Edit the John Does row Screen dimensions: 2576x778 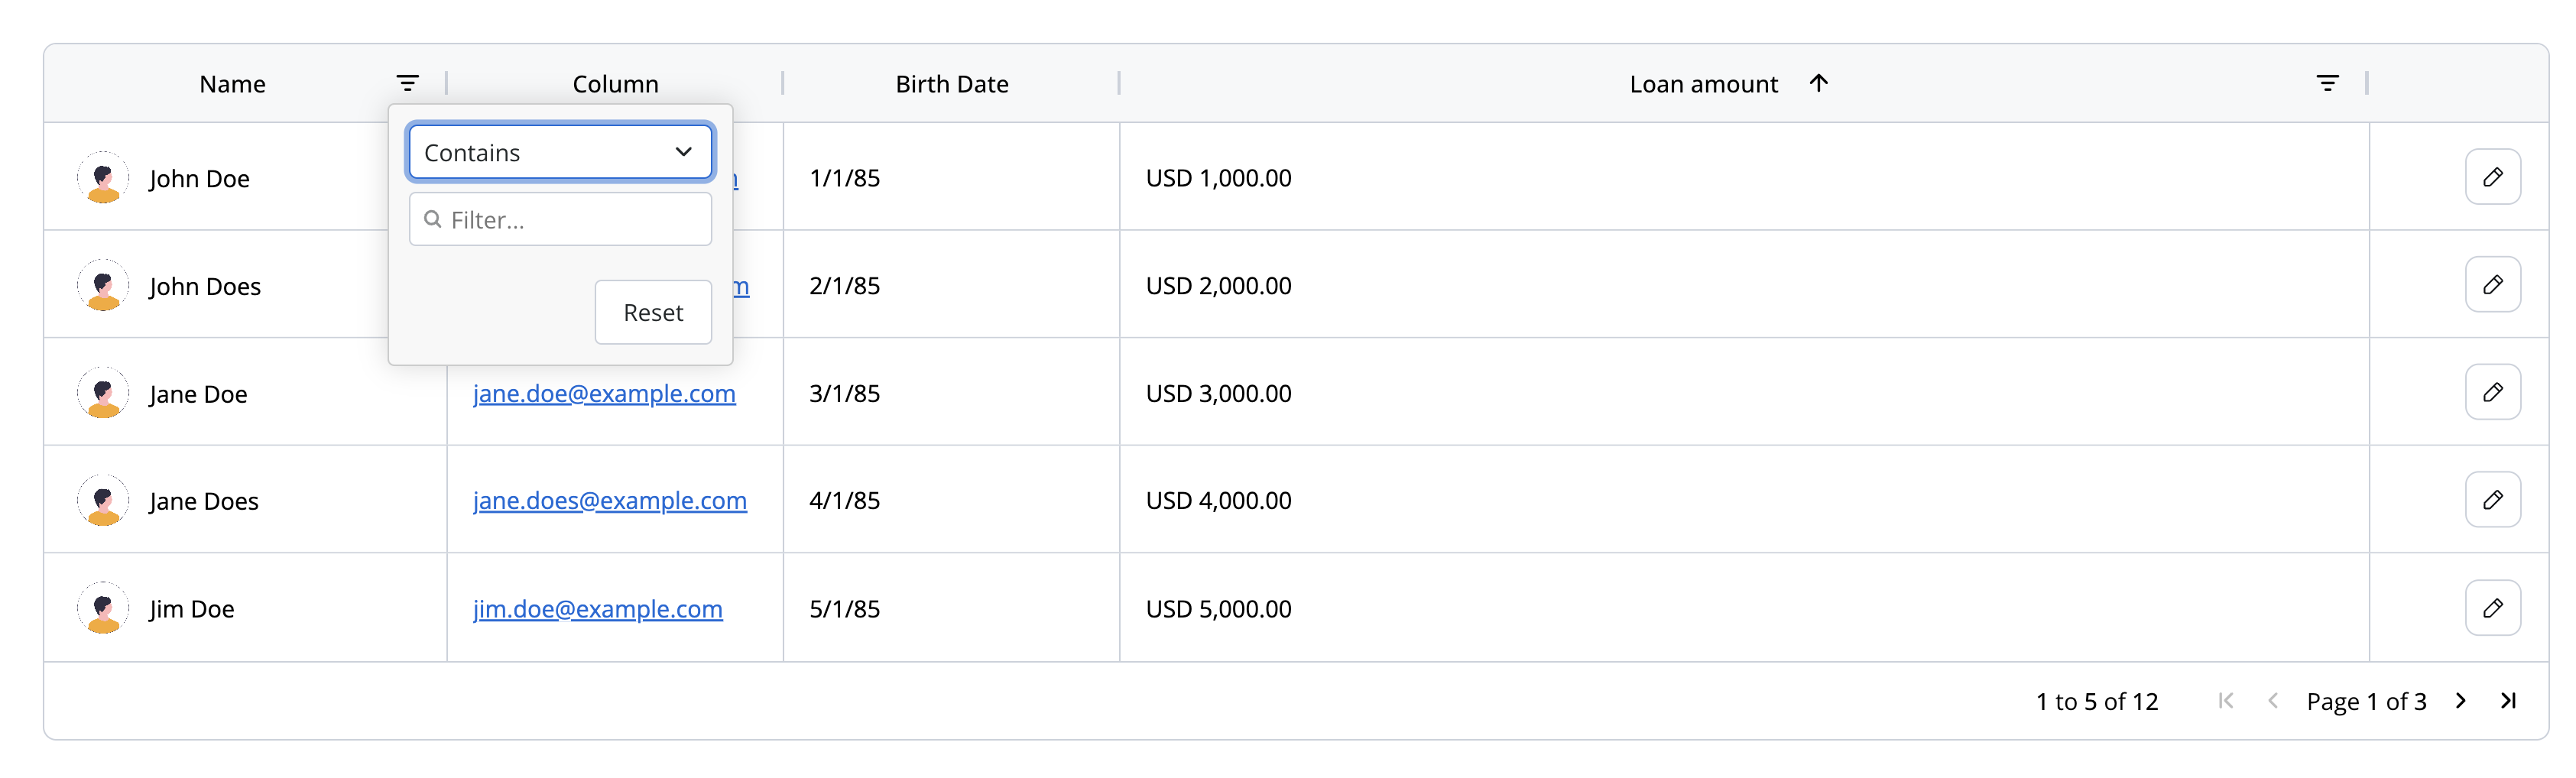(x=2492, y=285)
